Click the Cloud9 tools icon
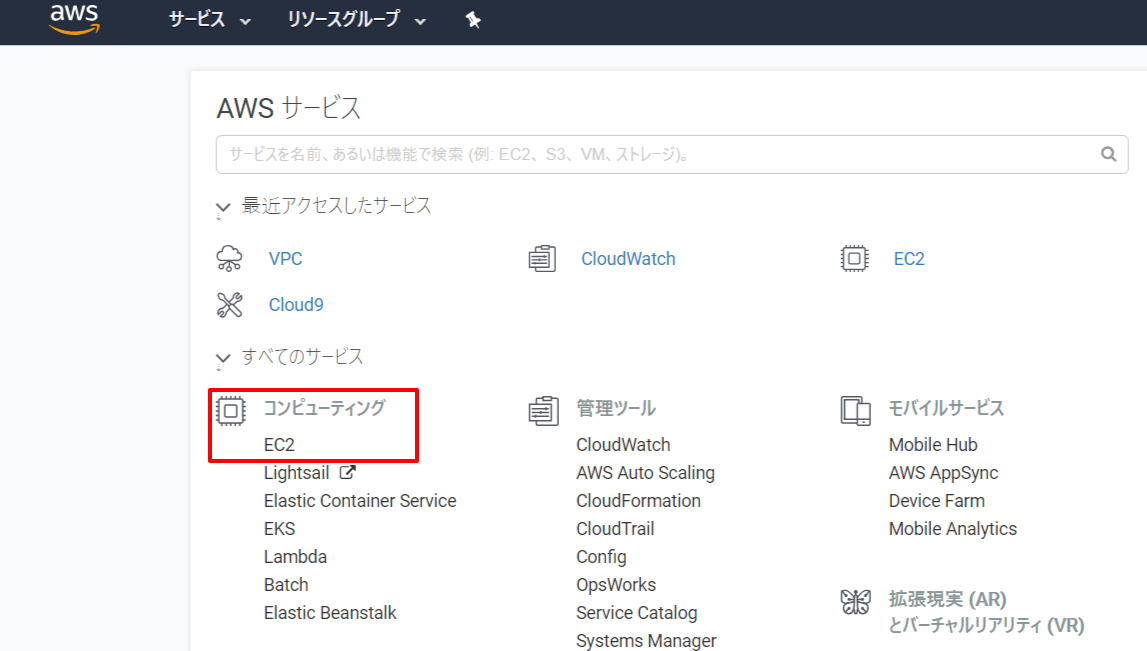The image size is (1147, 651). pos(230,305)
